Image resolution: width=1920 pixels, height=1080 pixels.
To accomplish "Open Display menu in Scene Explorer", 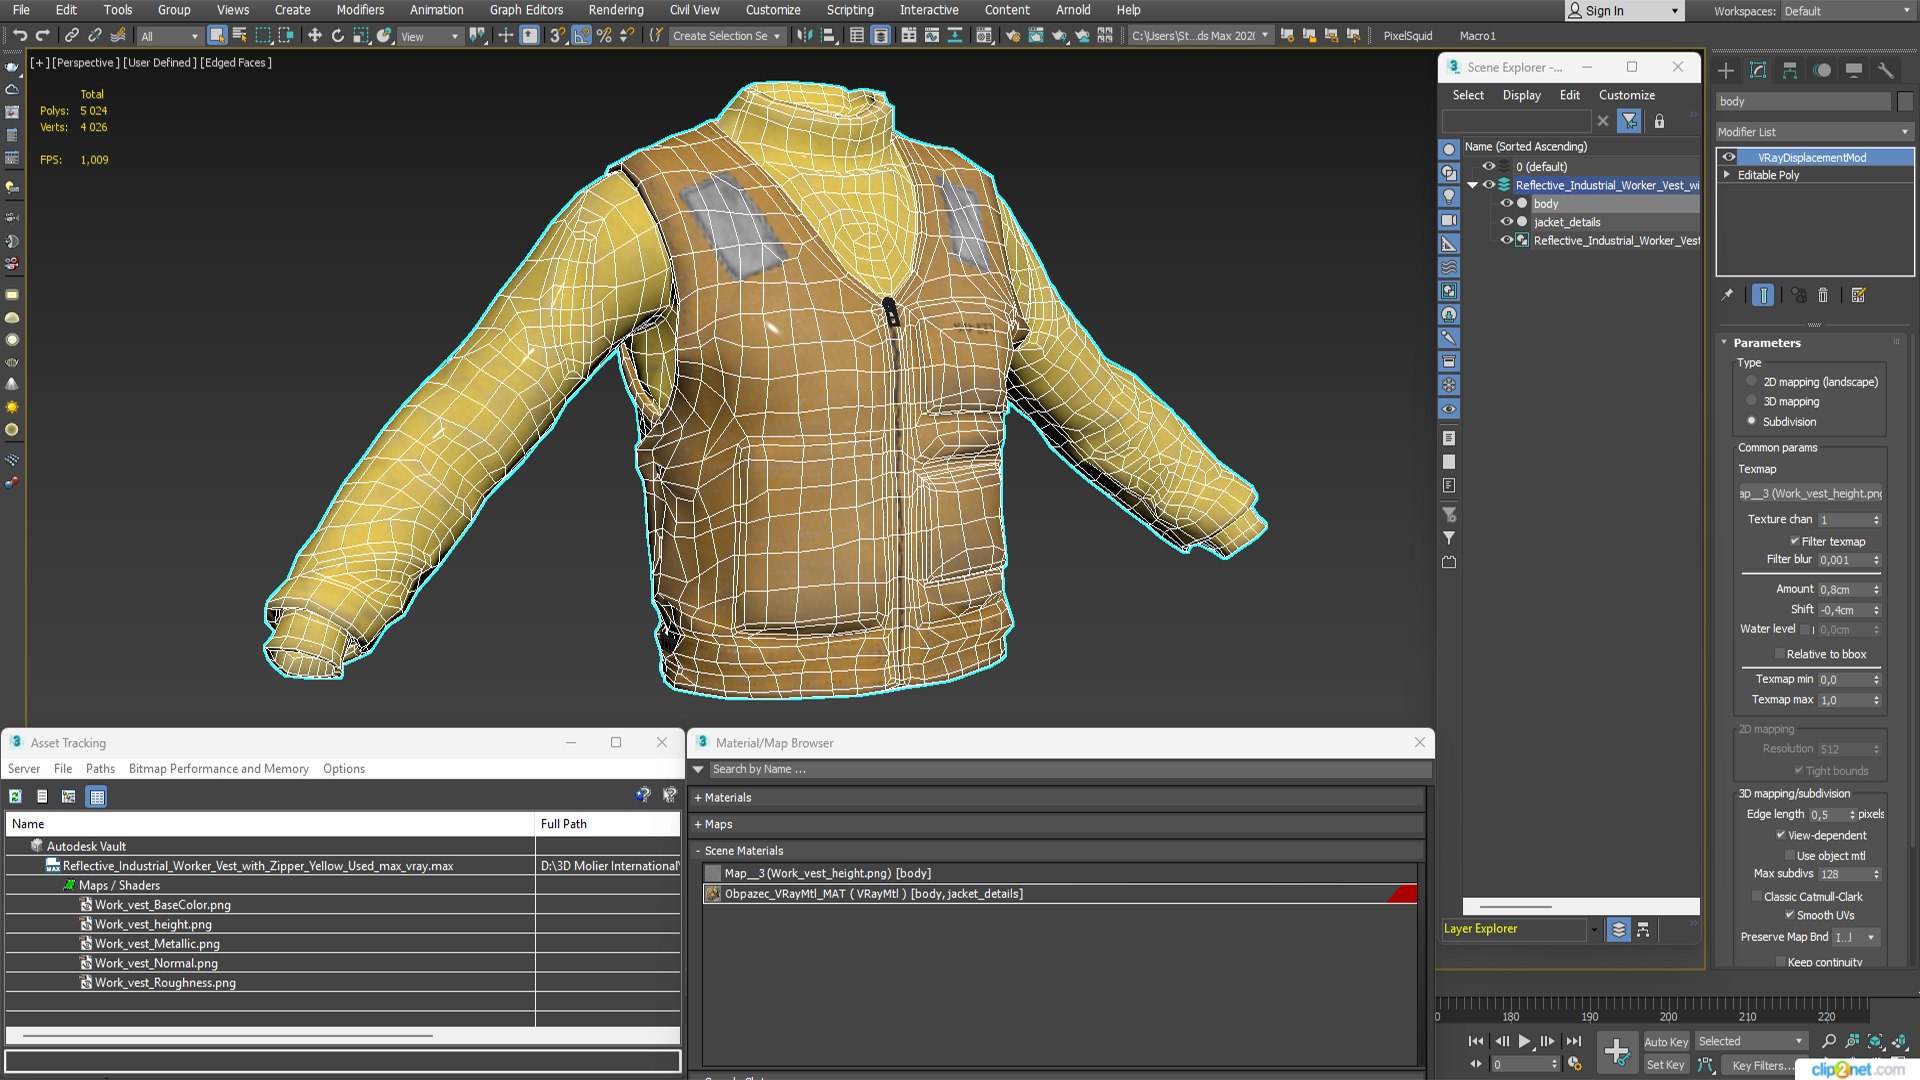I will (x=1521, y=95).
